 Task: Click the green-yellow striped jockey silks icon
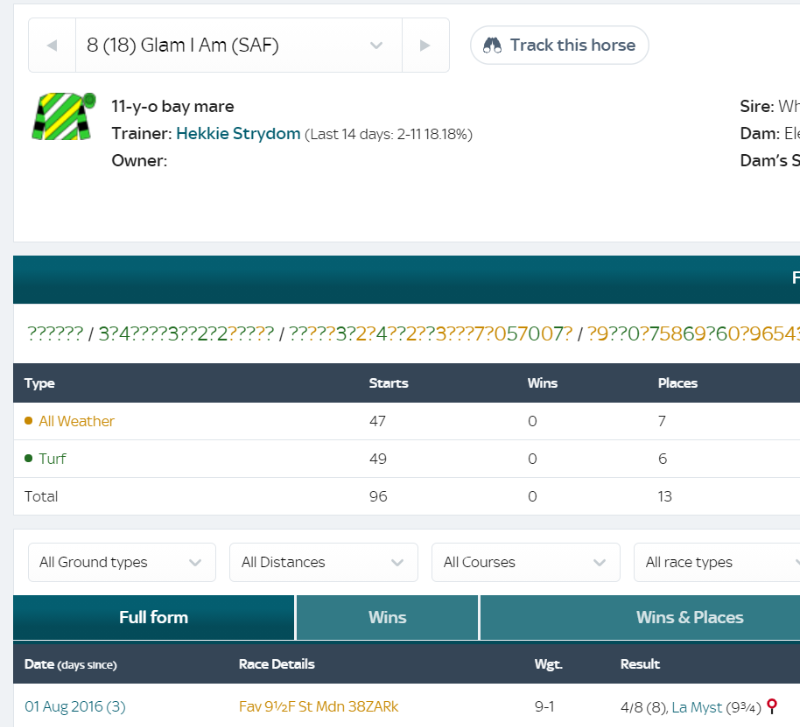(64, 116)
